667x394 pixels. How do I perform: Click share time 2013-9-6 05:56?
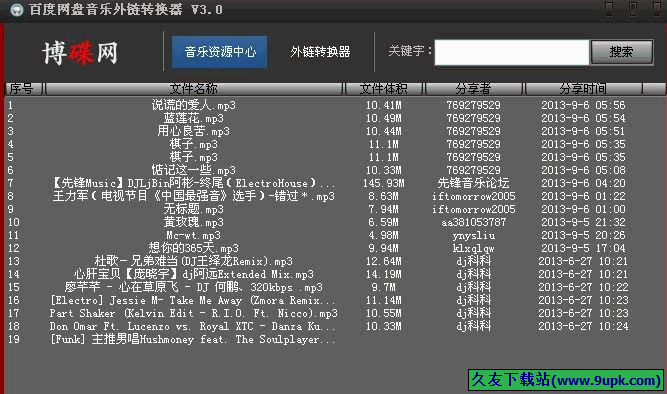point(583,105)
